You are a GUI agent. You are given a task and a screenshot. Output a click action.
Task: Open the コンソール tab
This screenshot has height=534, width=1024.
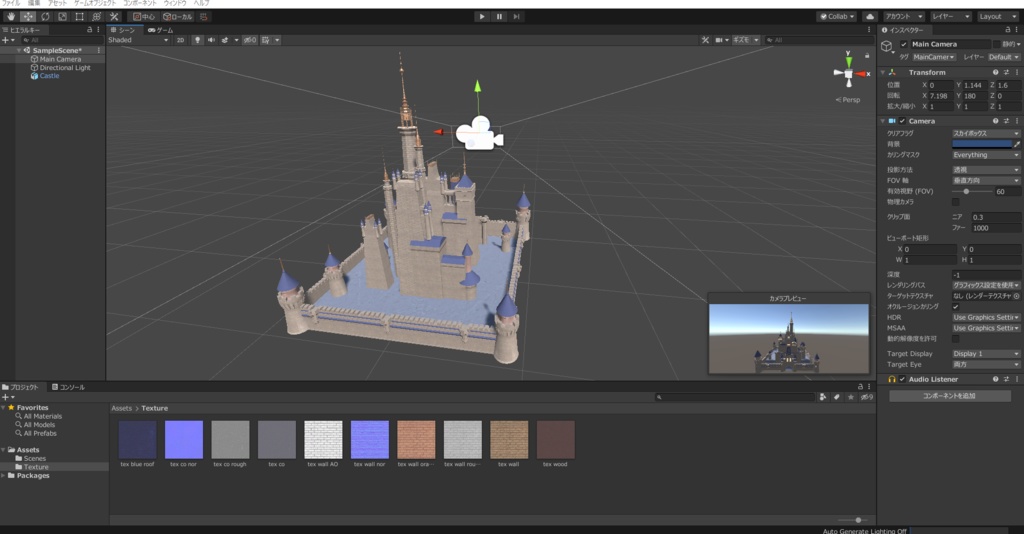[x=69, y=387]
